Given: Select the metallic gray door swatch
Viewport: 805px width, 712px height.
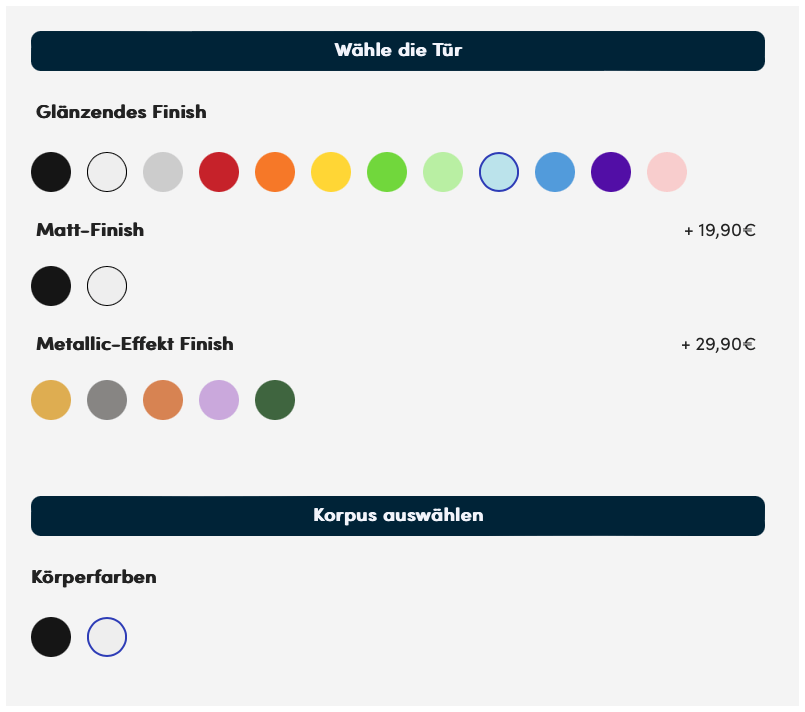Looking at the screenshot, I should point(107,400).
